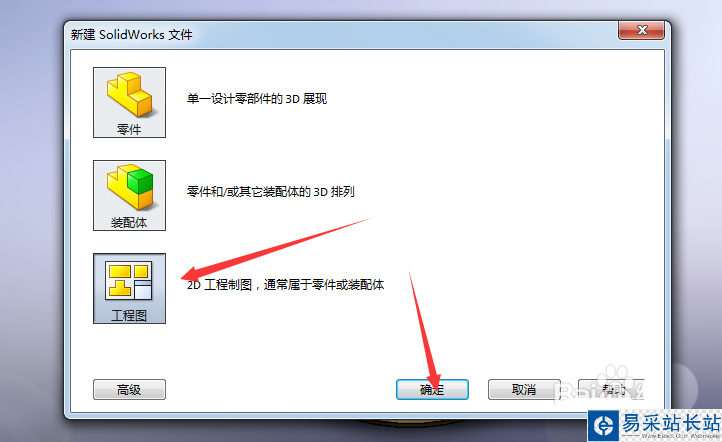Viewport: 722px width, 442px height.
Task: Click the 零件和/或其它装配体的 3D 排列 description
Action: click(271, 192)
